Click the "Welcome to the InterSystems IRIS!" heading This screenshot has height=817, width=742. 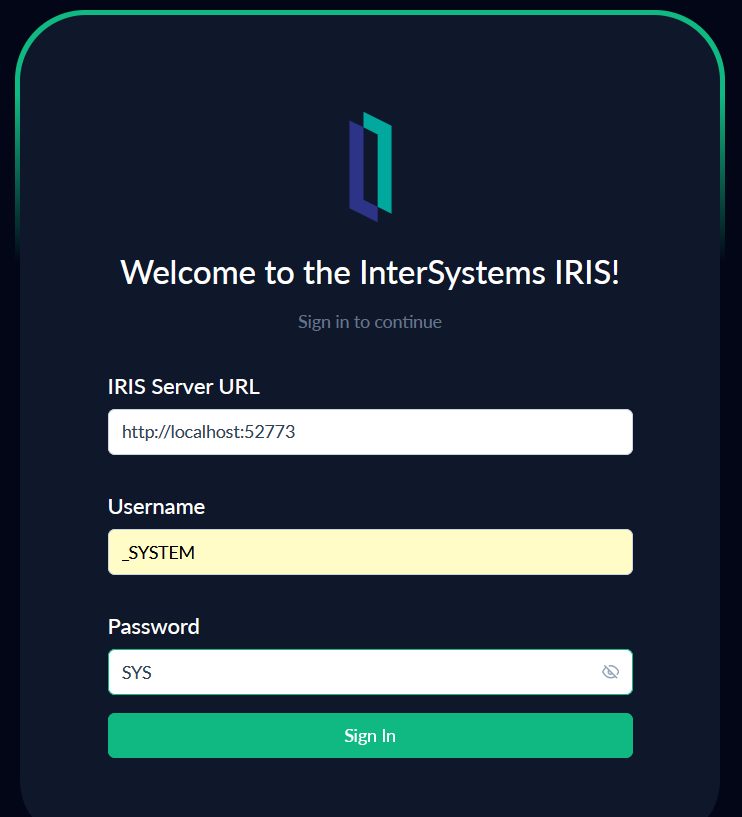click(370, 273)
